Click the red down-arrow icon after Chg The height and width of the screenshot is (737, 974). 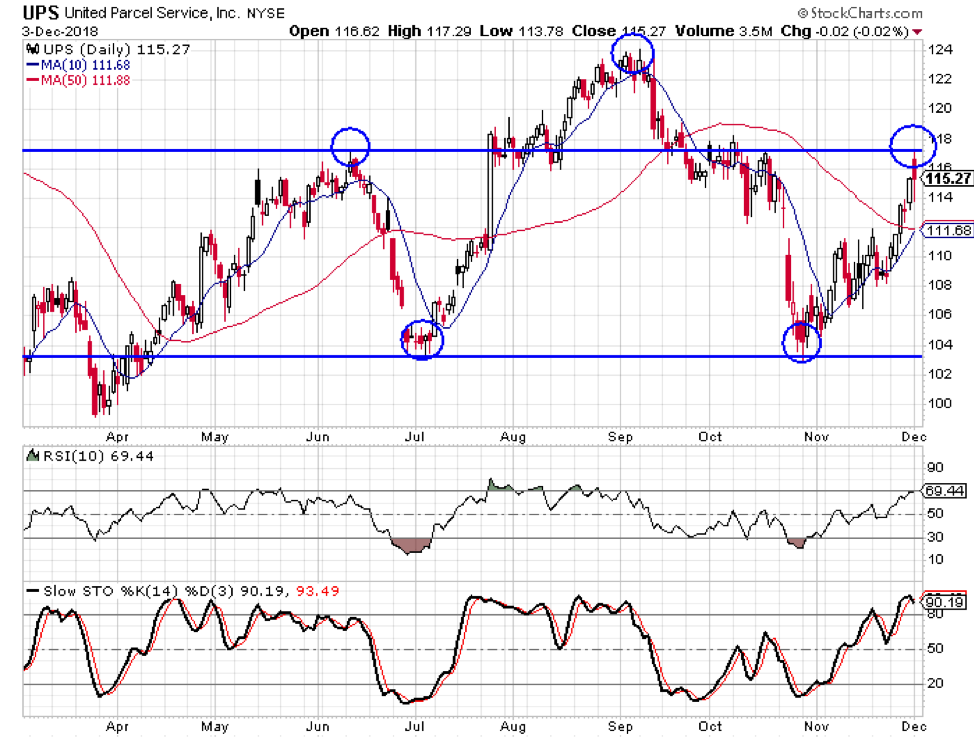(x=917, y=32)
